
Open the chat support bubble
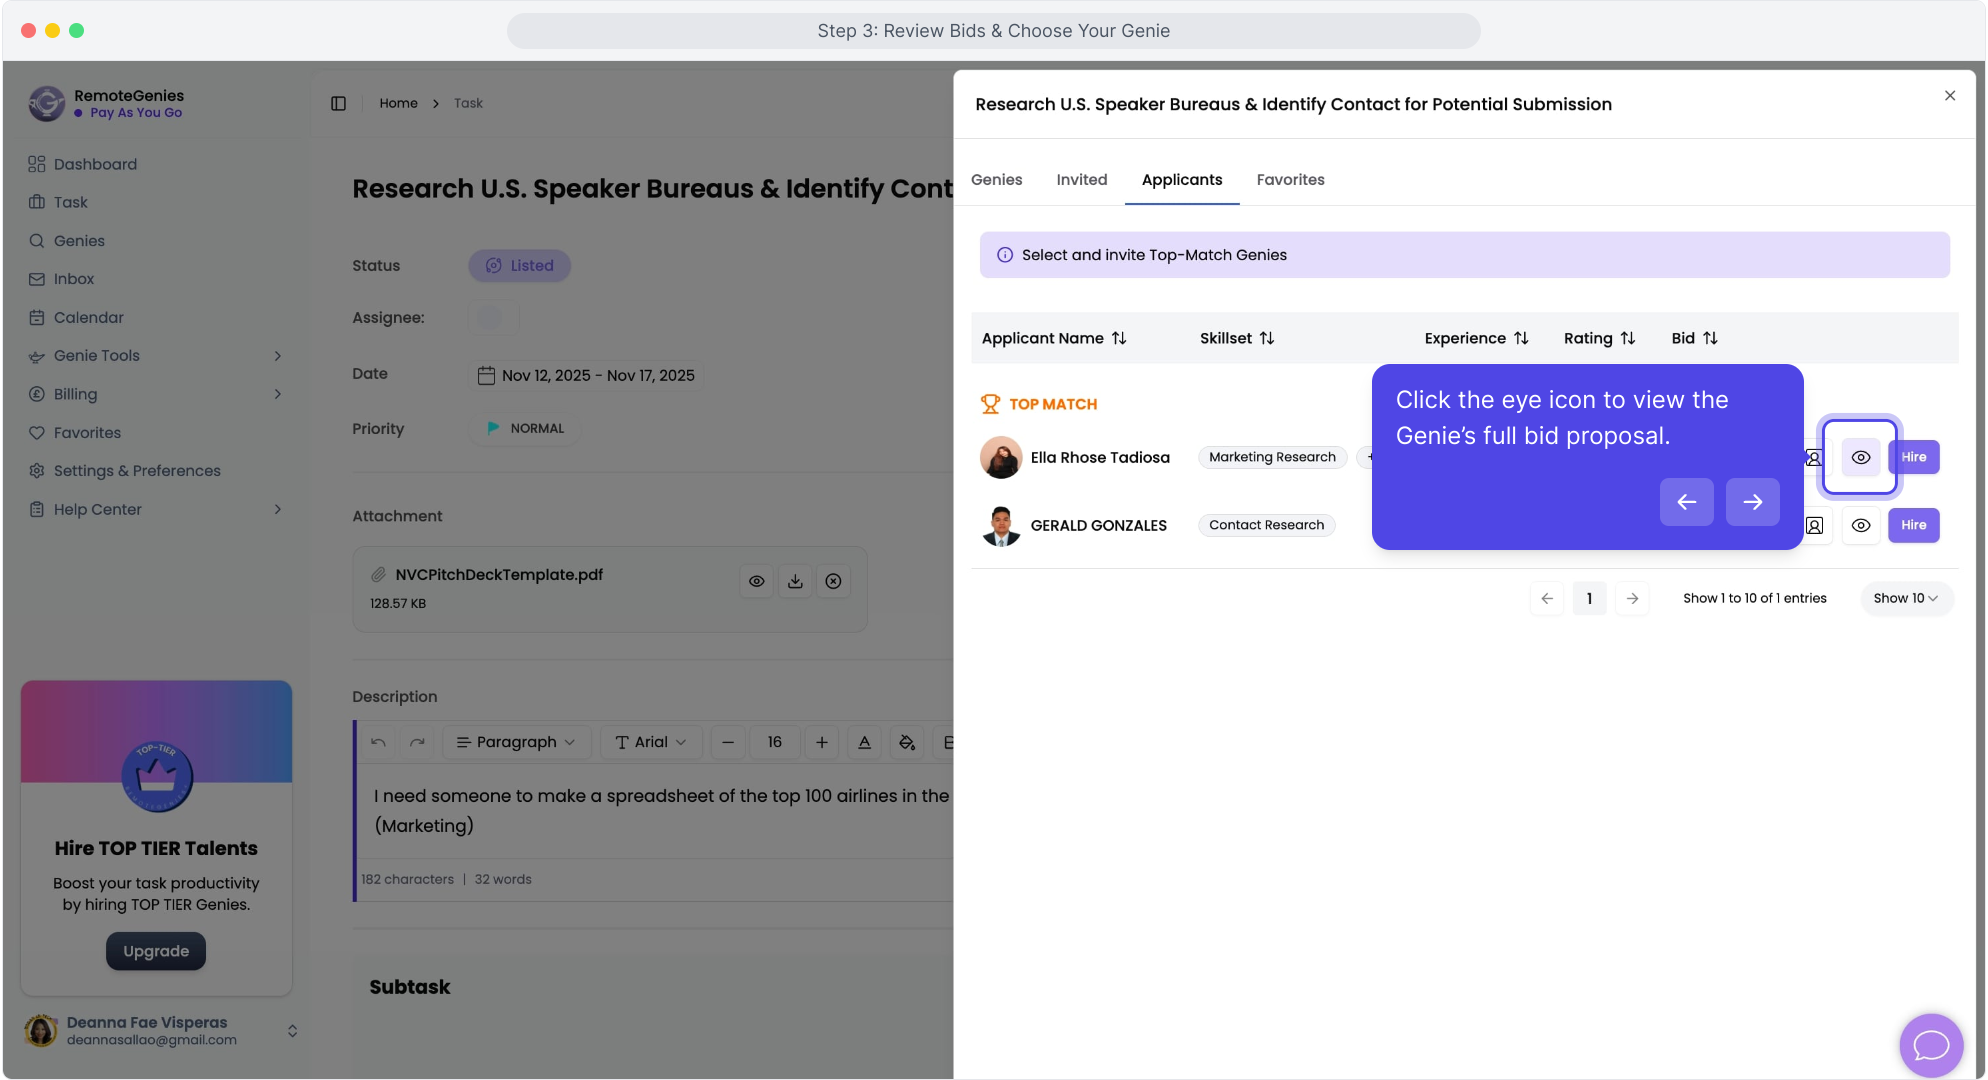[1930, 1045]
